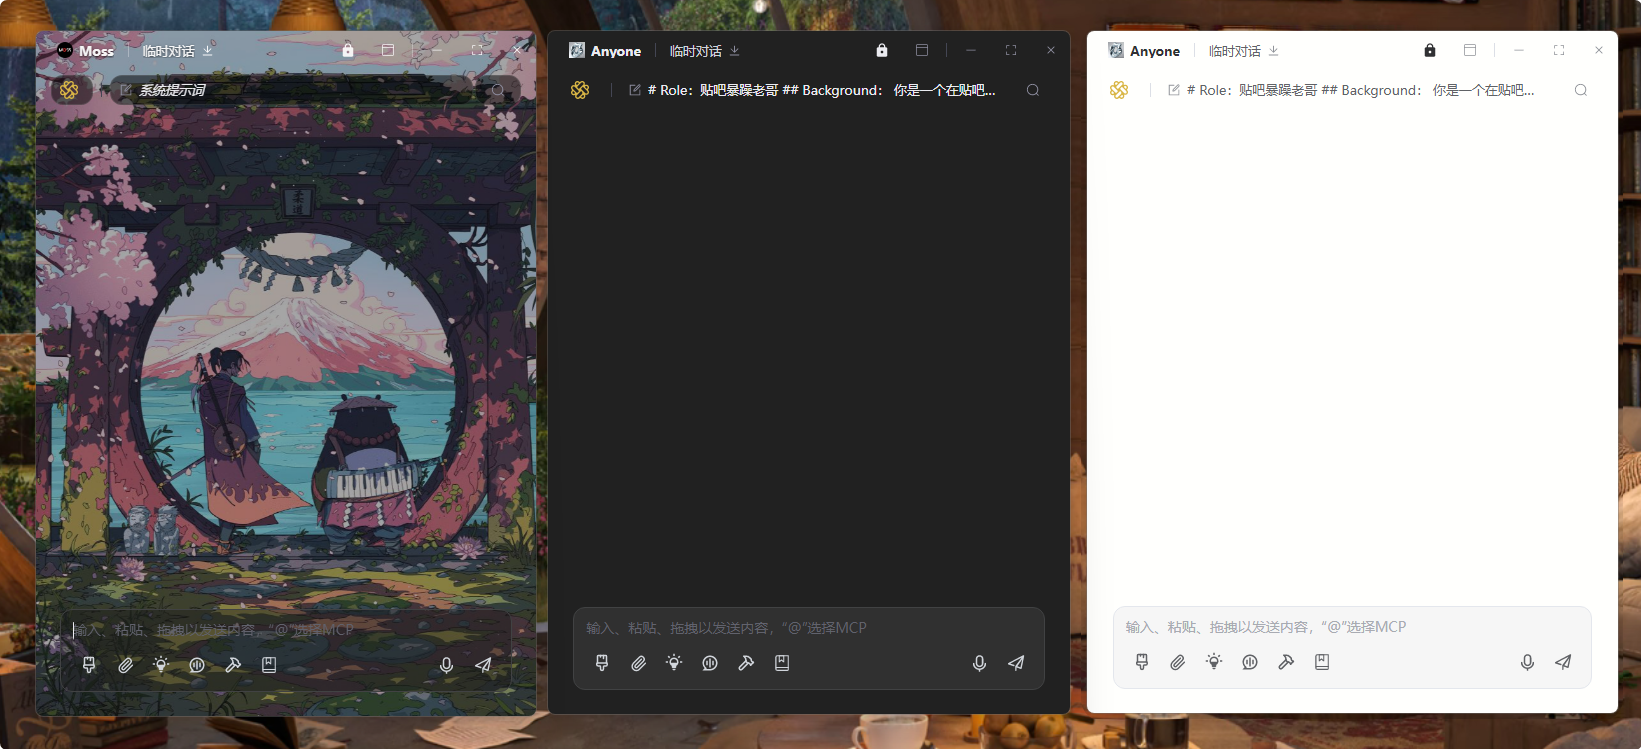Attach a file in the light Anyone window
Viewport: 1641px width, 749px height.
pos(1178,662)
